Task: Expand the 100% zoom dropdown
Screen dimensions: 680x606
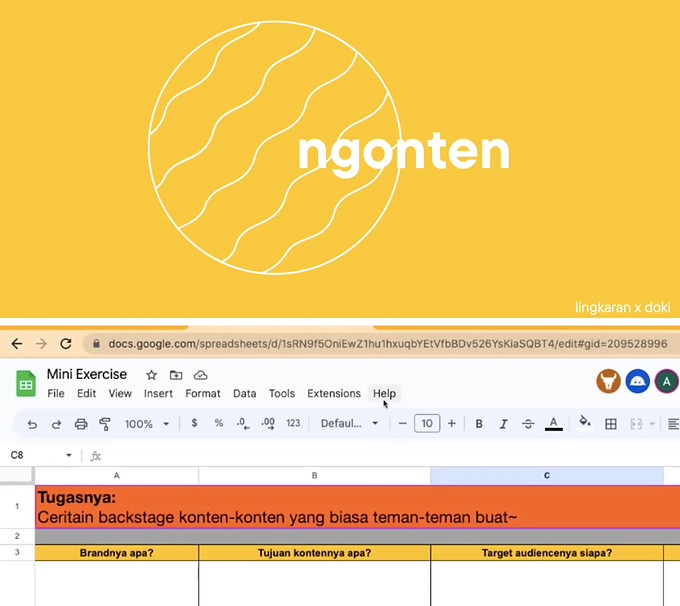Action: [147, 424]
